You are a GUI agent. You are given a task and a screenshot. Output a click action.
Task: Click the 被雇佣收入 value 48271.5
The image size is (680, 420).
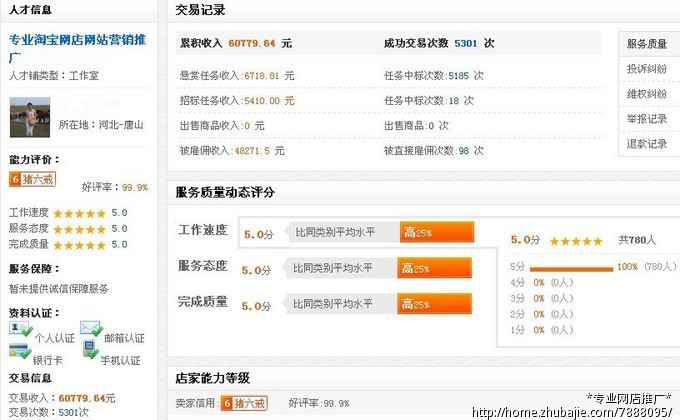tap(252, 151)
